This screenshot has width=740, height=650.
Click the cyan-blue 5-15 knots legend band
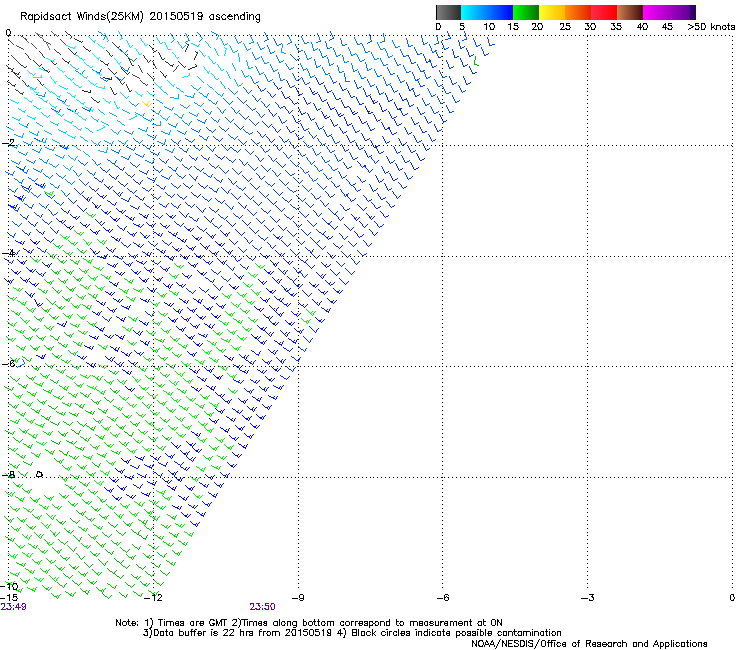[x=487, y=12]
